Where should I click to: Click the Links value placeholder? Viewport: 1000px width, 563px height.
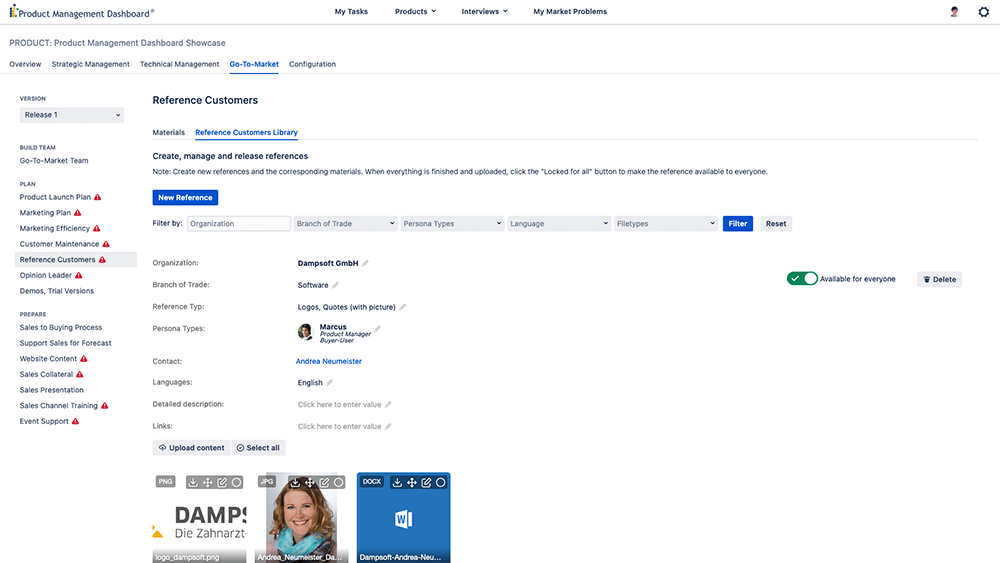pyautogui.click(x=339, y=426)
